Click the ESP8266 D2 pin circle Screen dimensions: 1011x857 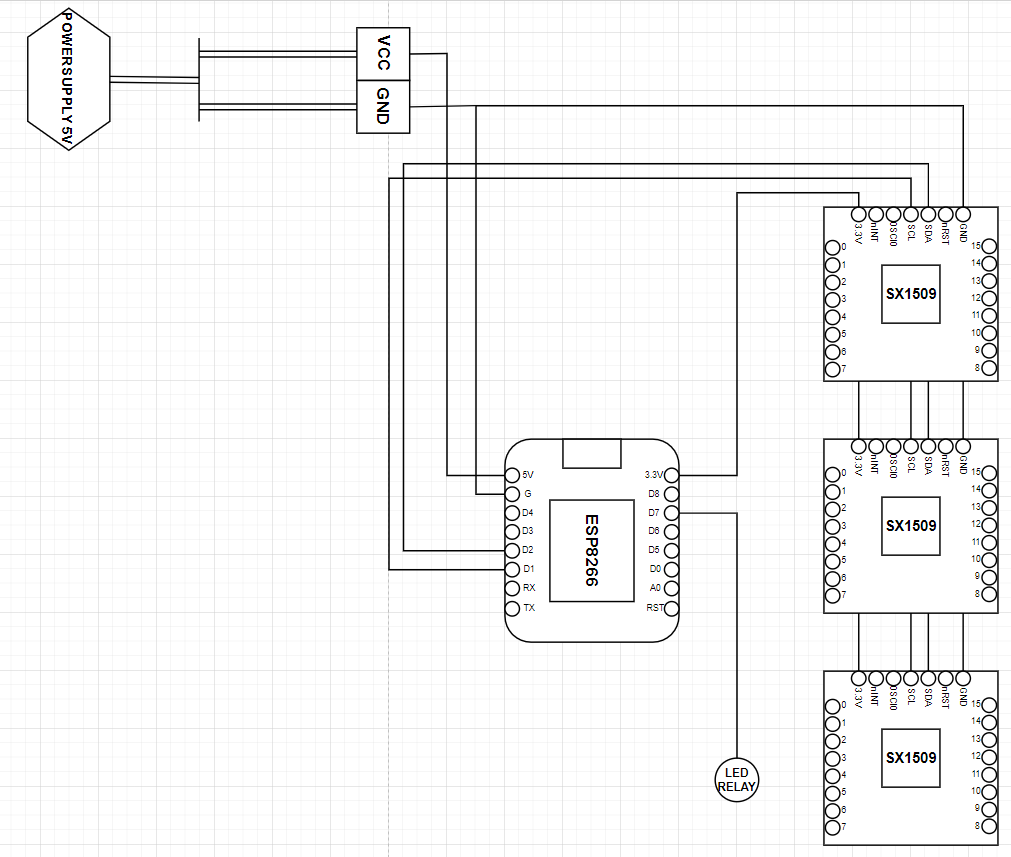(512, 551)
